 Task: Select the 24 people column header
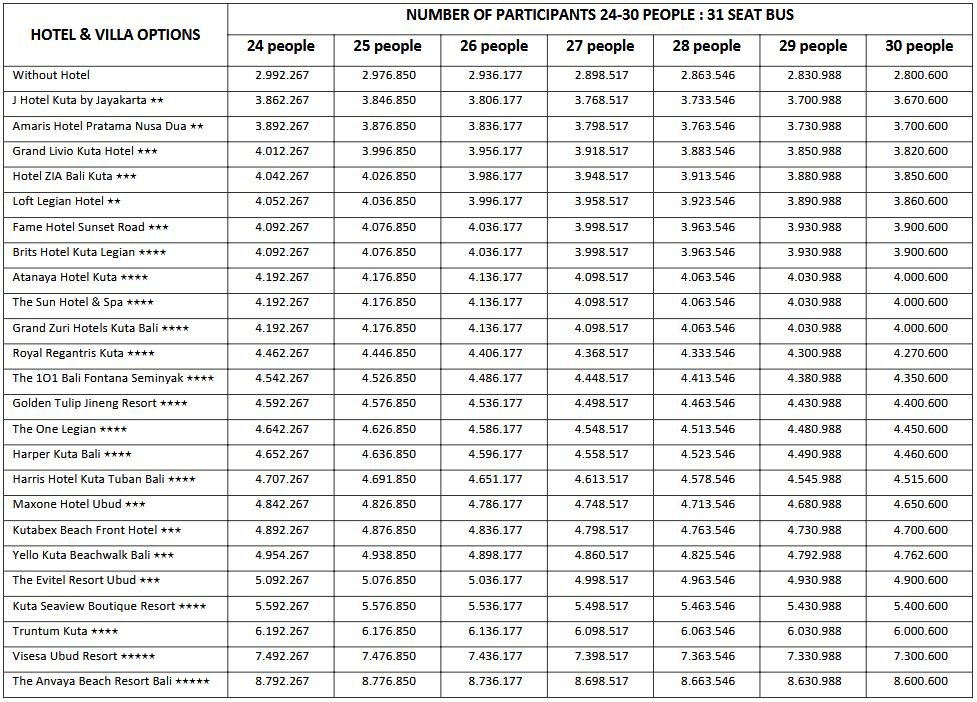tap(281, 46)
